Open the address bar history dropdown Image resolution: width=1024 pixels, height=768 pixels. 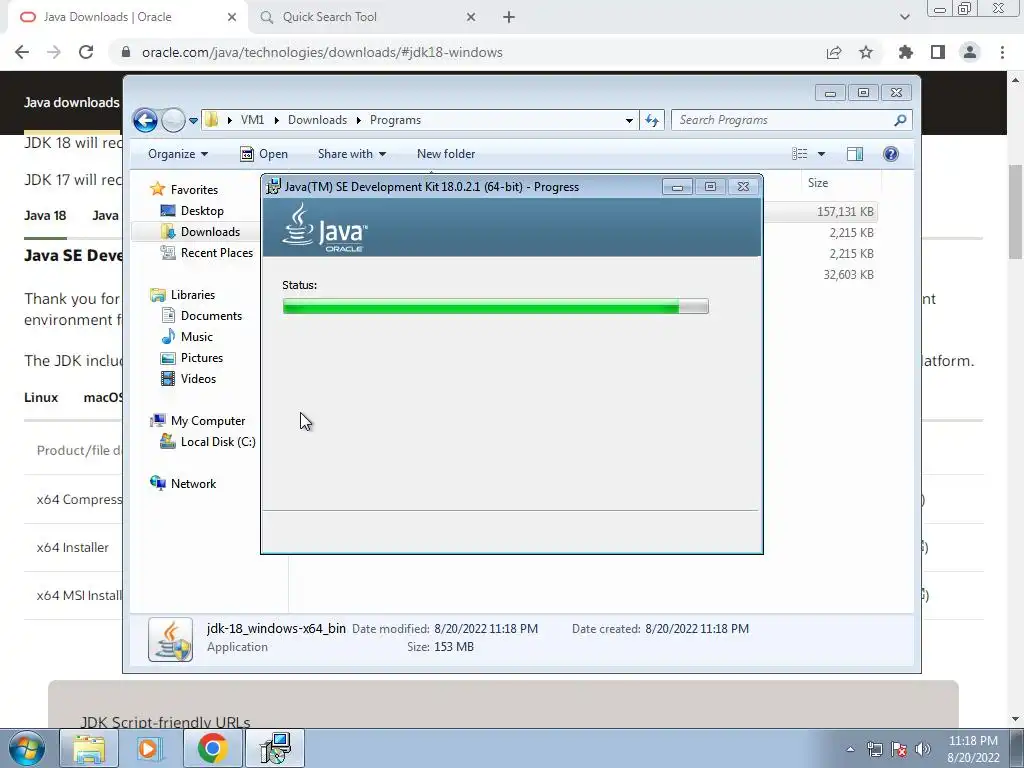tap(629, 120)
